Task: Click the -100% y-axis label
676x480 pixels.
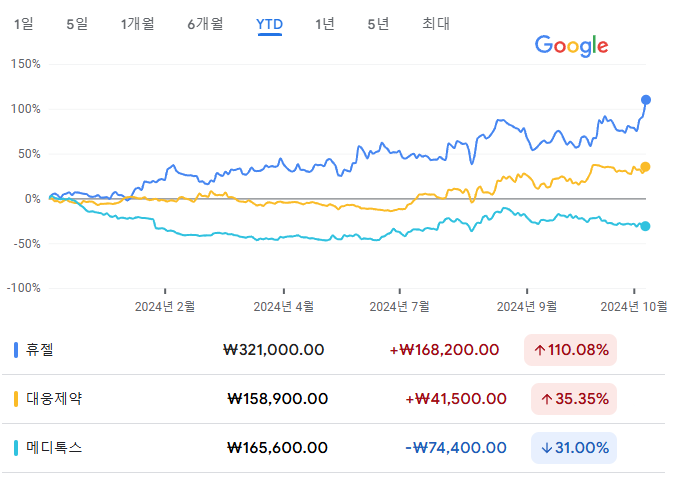Action: pyautogui.click(x=23, y=288)
